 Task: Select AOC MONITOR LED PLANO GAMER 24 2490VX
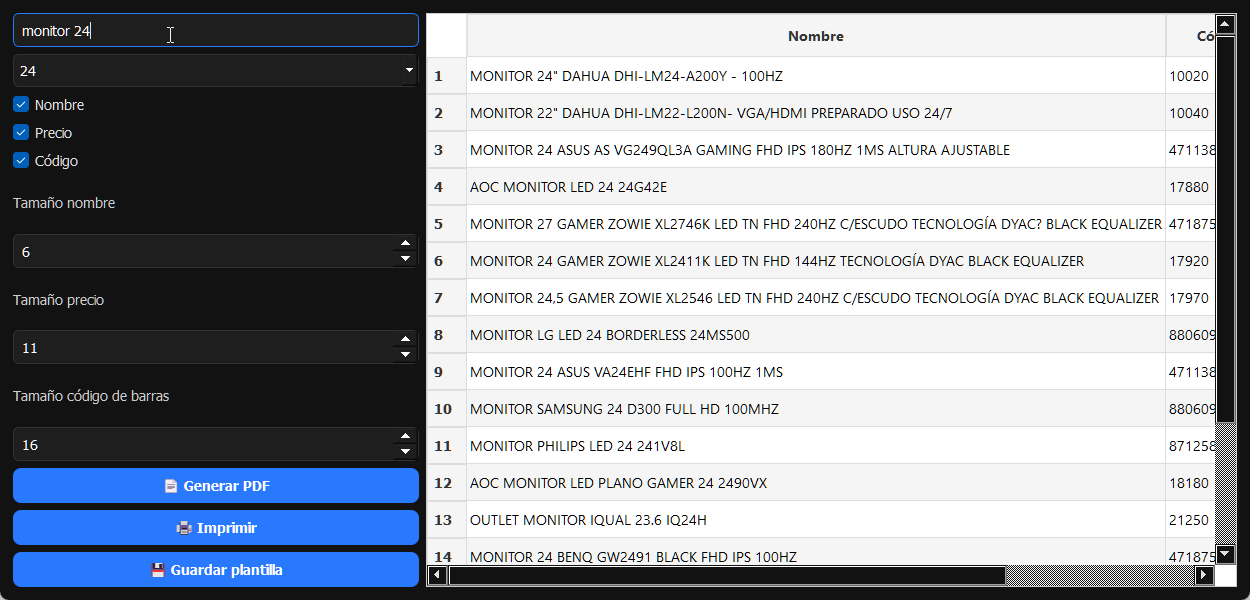(816, 483)
